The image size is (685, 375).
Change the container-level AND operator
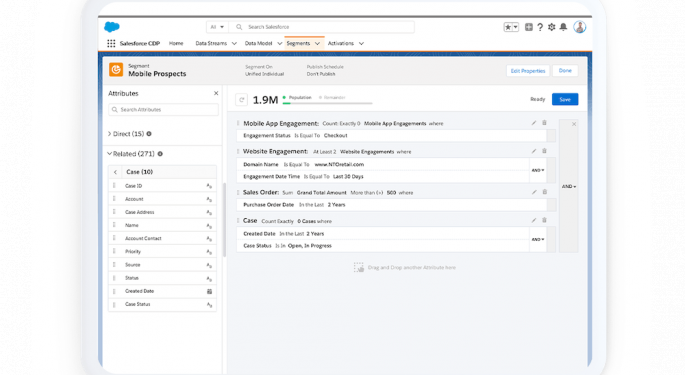(569, 187)
